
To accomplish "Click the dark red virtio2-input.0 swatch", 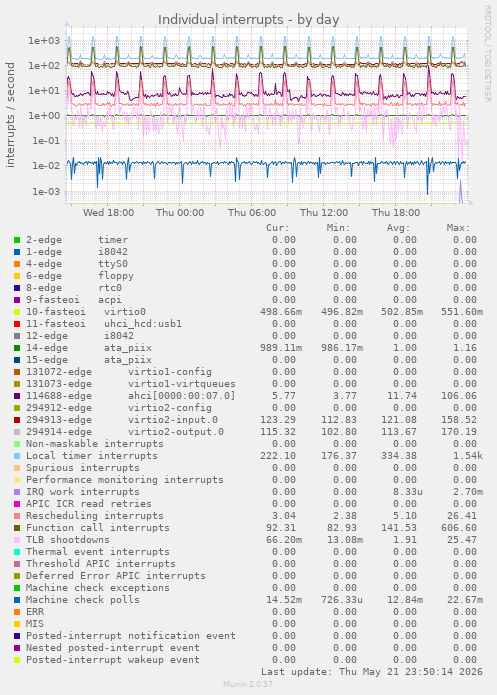I will click(17, 420).
